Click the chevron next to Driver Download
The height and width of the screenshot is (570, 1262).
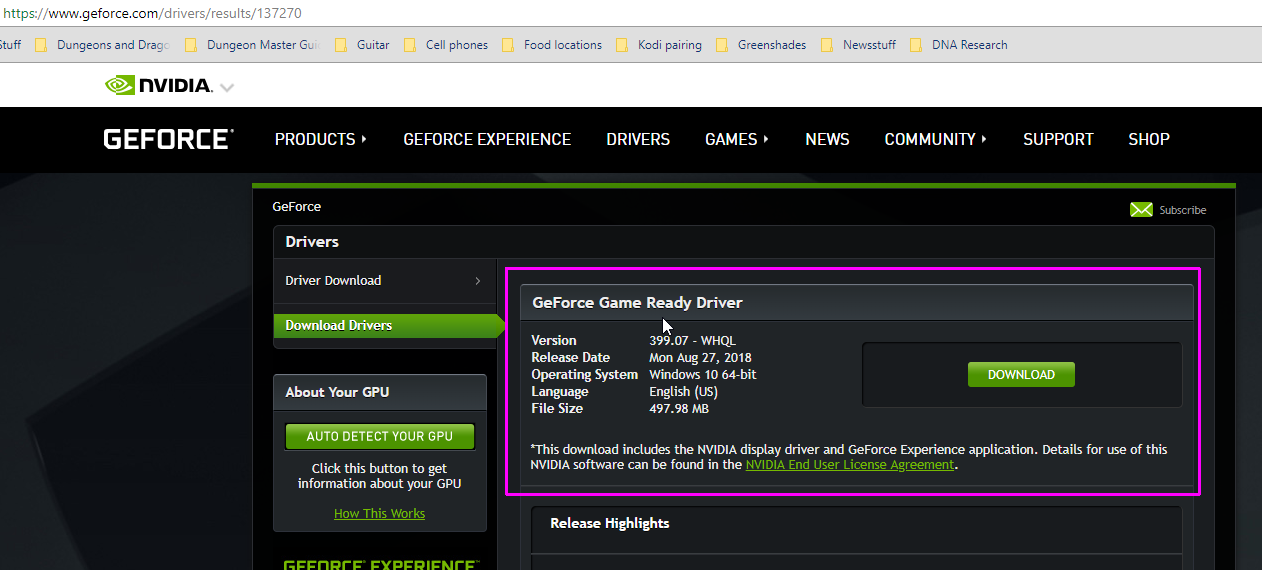478,281
